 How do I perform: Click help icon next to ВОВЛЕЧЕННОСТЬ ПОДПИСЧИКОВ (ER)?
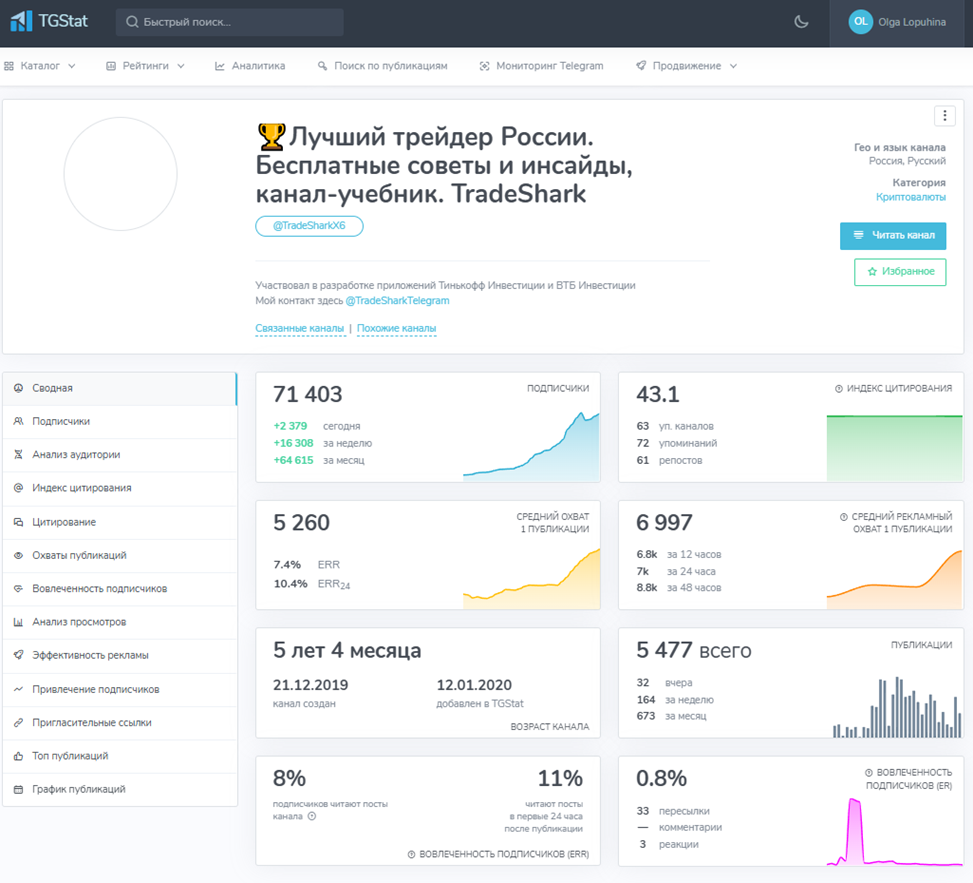click(869, 773)
